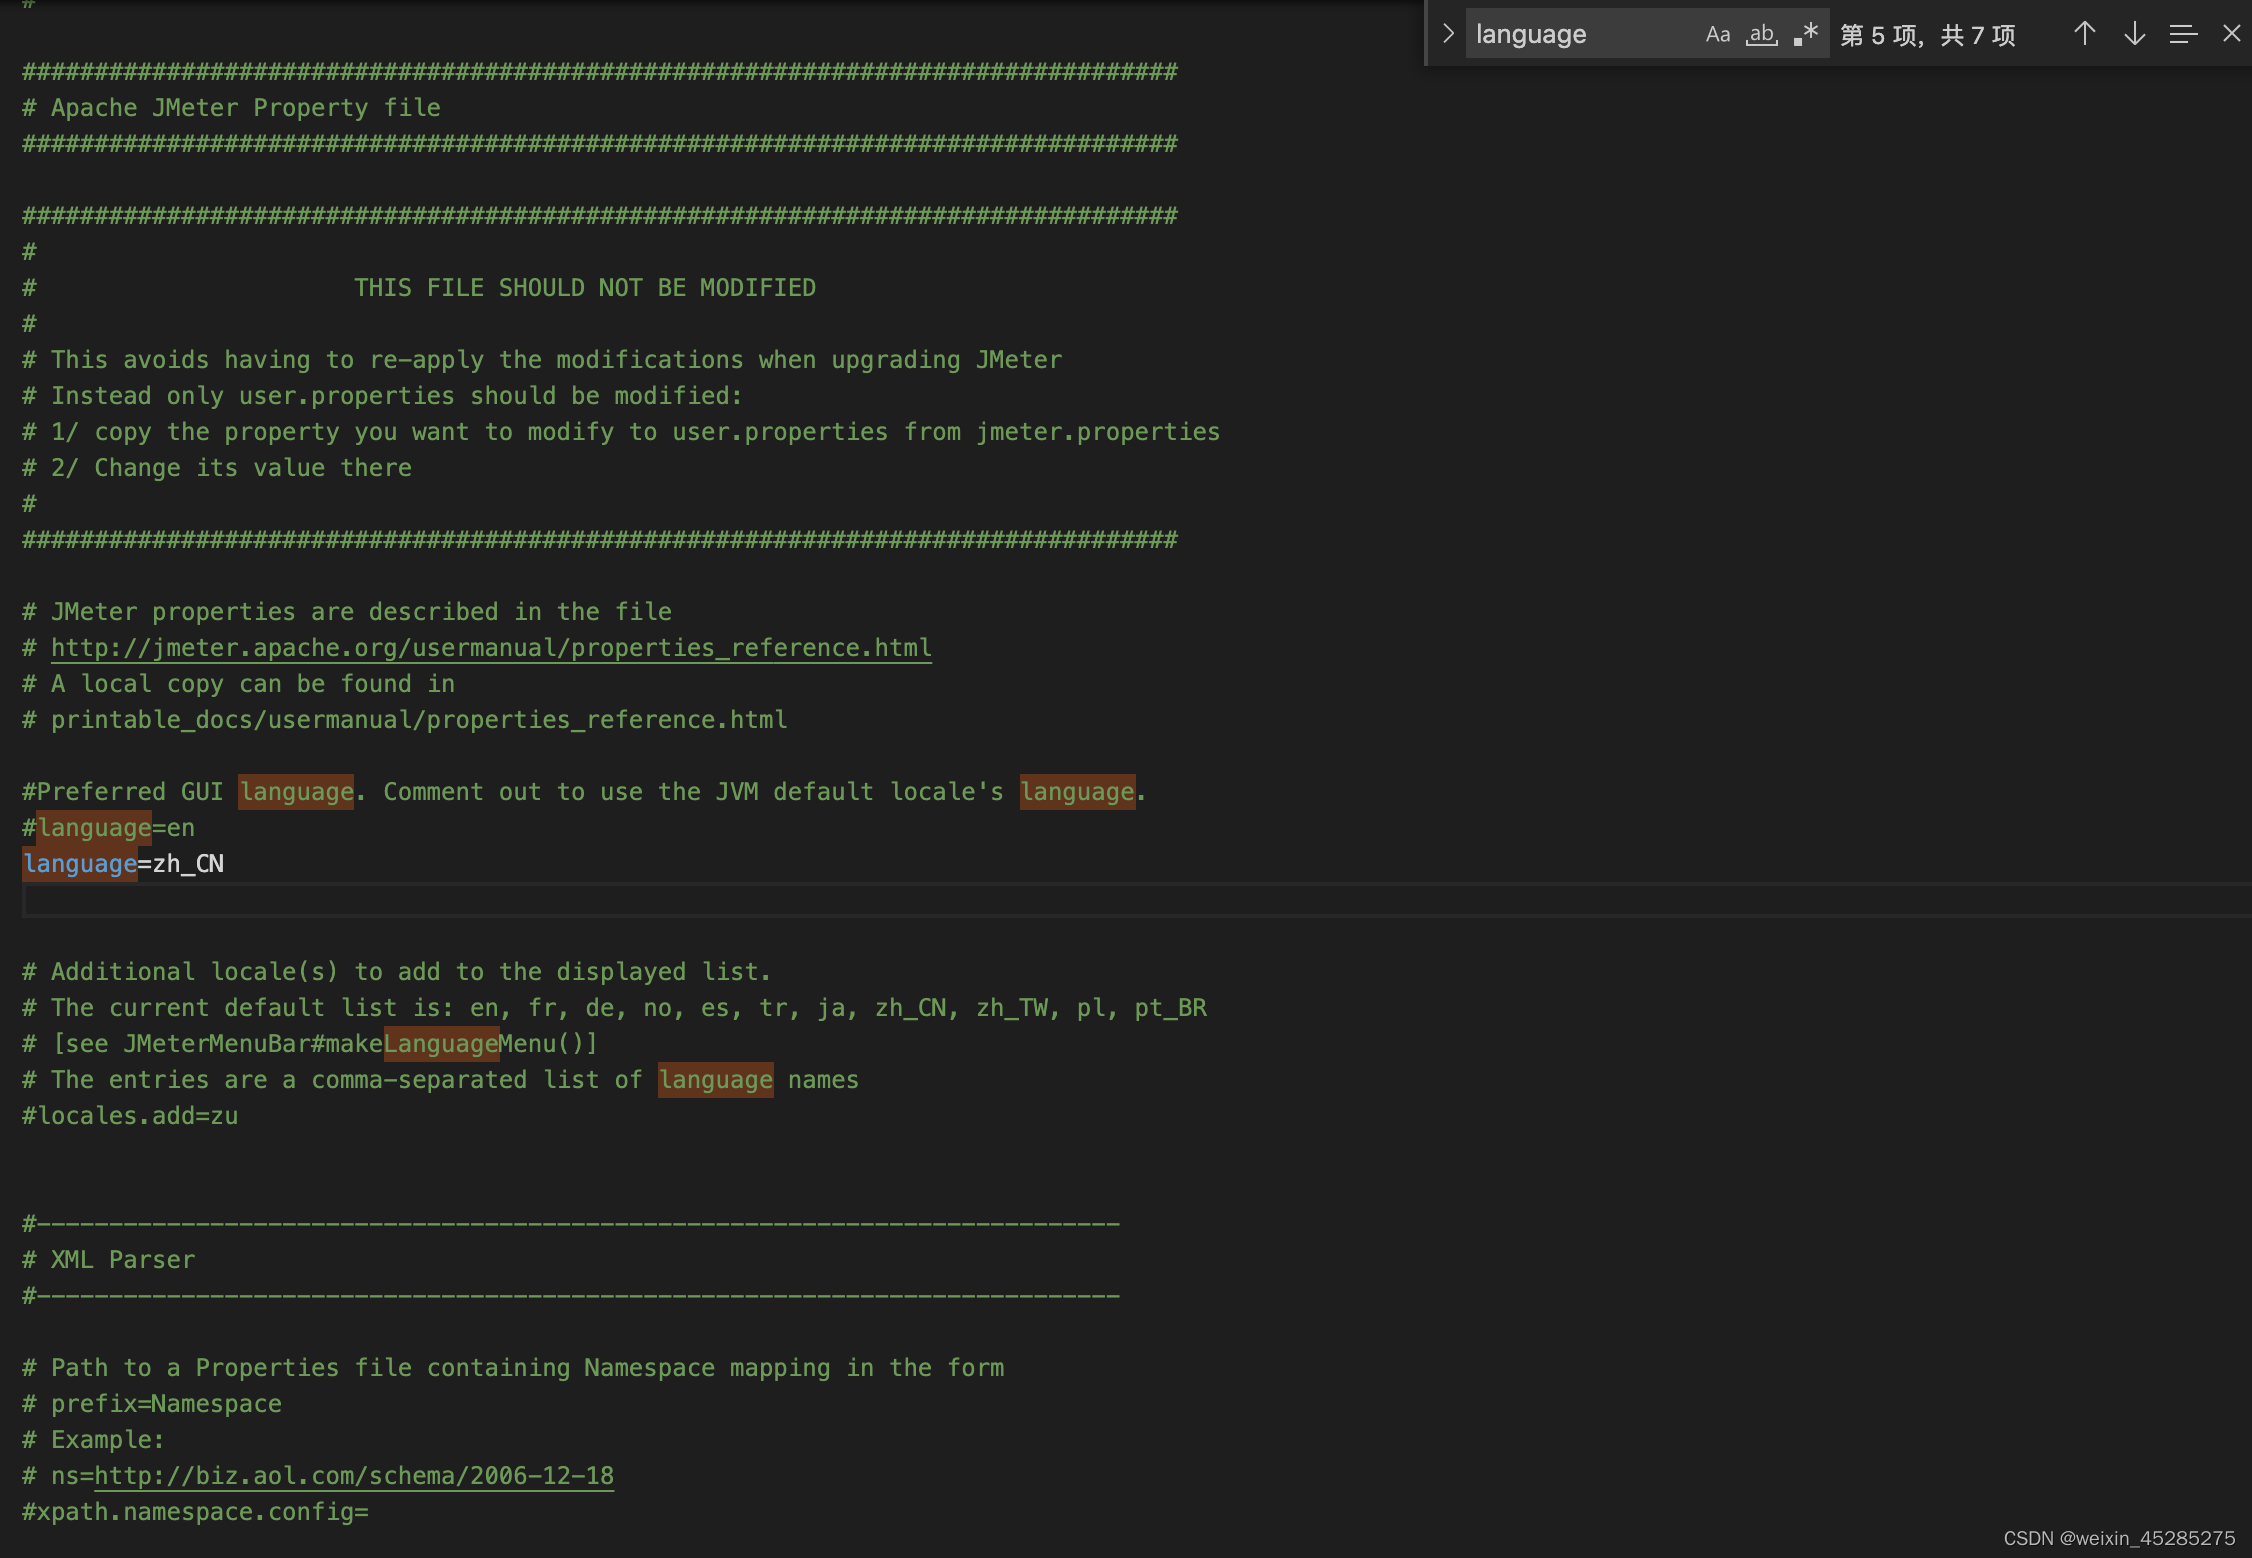Toggle the Match Case option
Screen dimensions: 2252x1558
[1719, 33]
